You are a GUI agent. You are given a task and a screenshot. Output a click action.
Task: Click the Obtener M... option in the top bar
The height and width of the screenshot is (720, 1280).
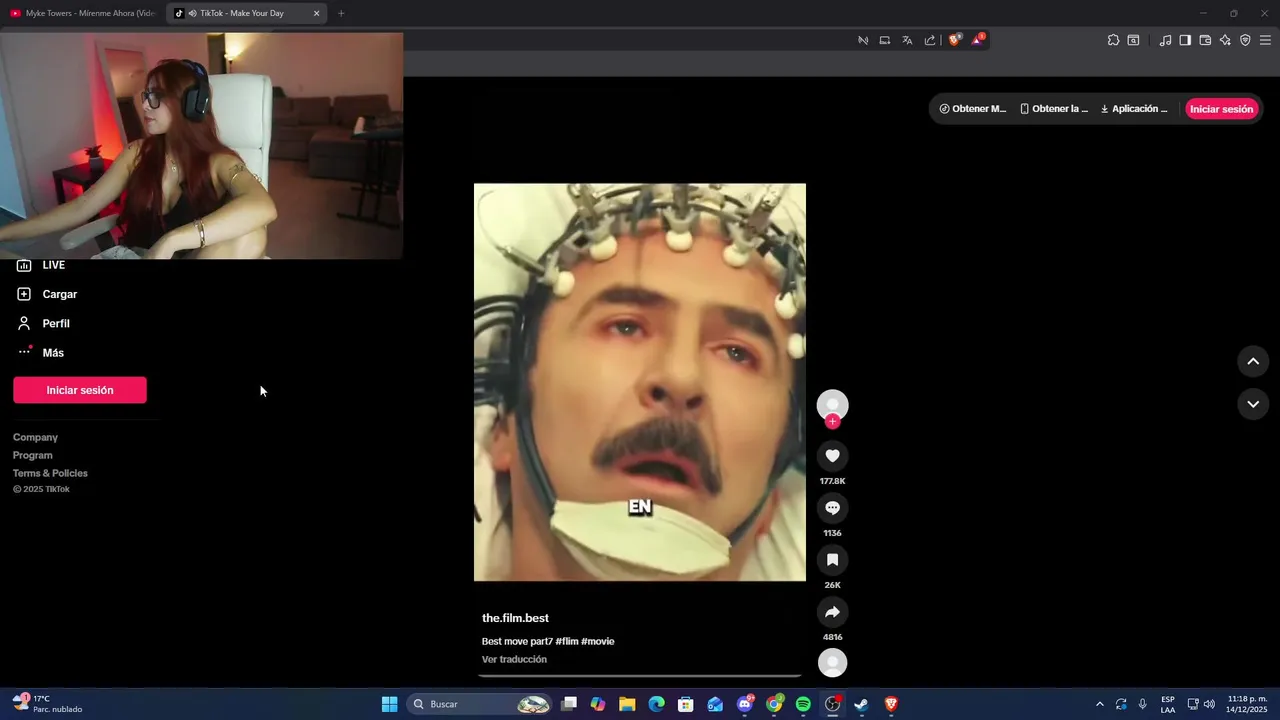tap(973, 109)
